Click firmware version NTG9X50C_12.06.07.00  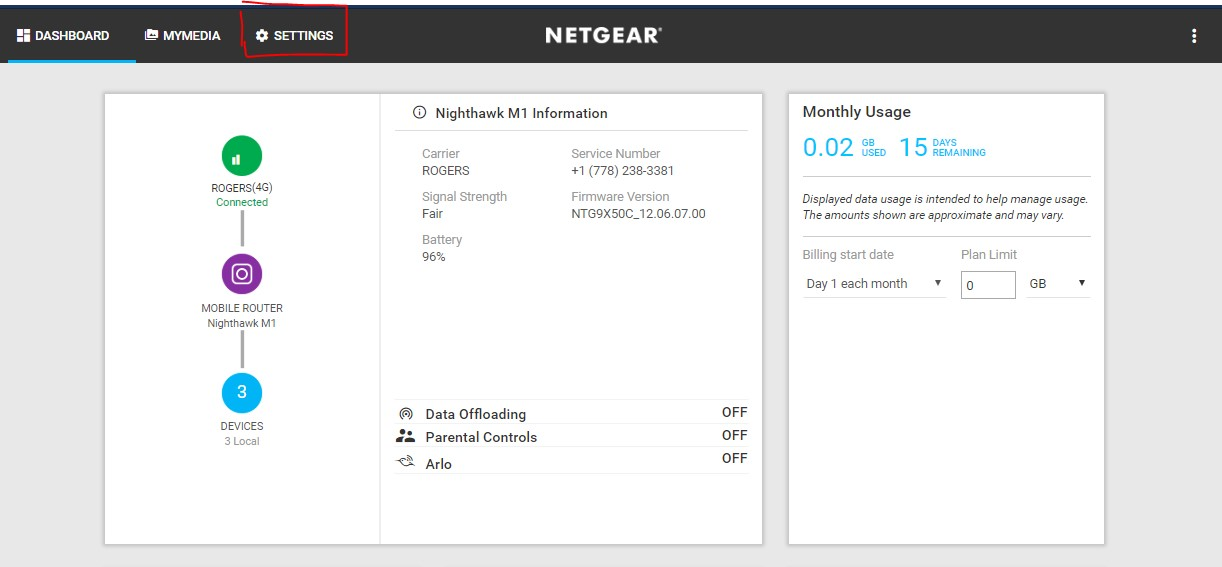point(638,214)
